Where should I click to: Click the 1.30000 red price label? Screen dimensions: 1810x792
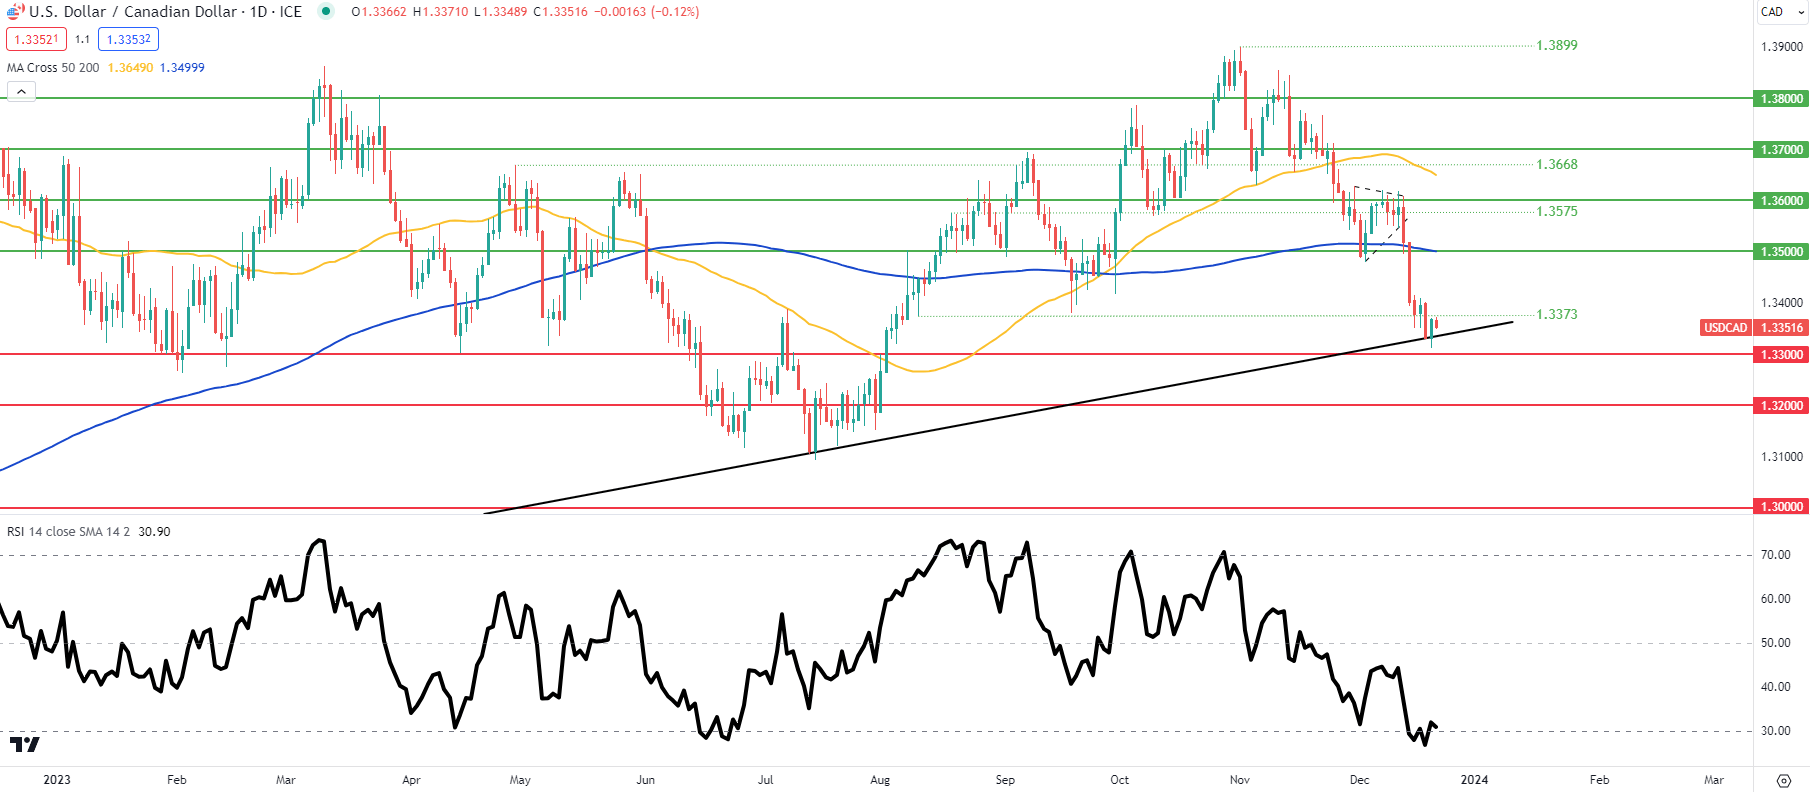point(1781,507)
